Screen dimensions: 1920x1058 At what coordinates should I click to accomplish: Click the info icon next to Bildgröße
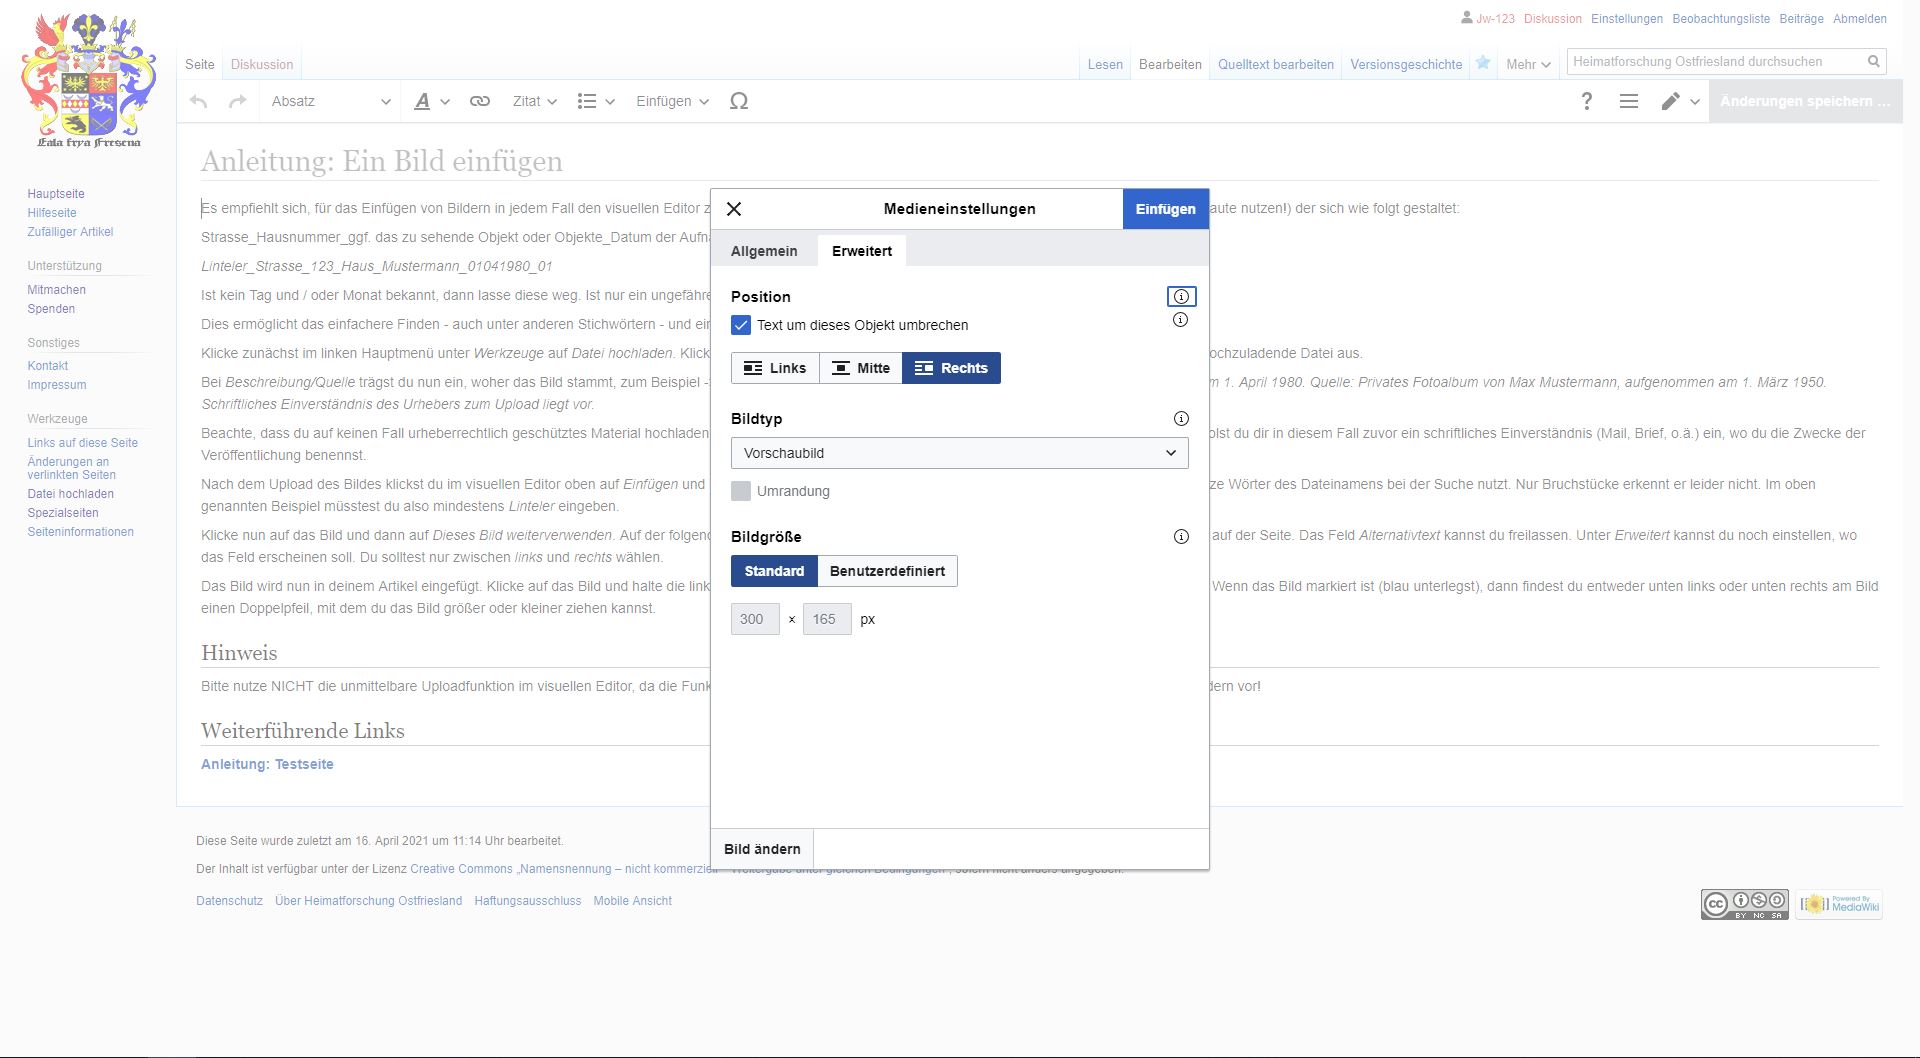[x=1181, y=537]
